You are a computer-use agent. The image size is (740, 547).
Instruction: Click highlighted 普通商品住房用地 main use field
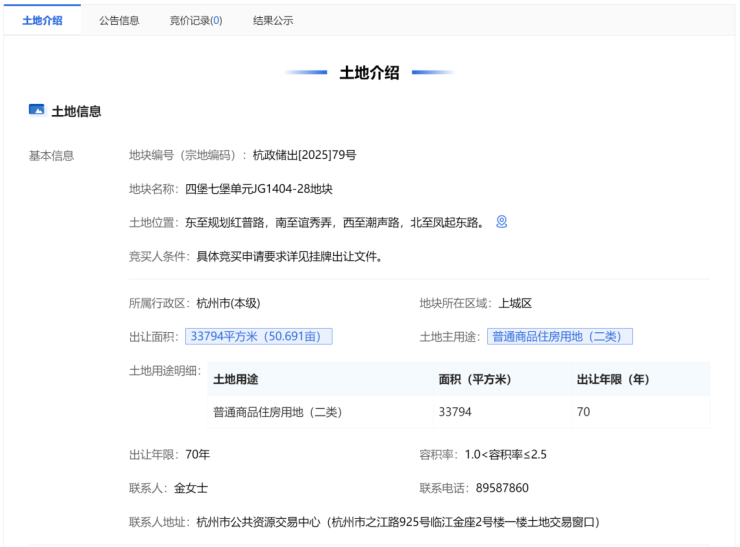click(x=560, y=337)
